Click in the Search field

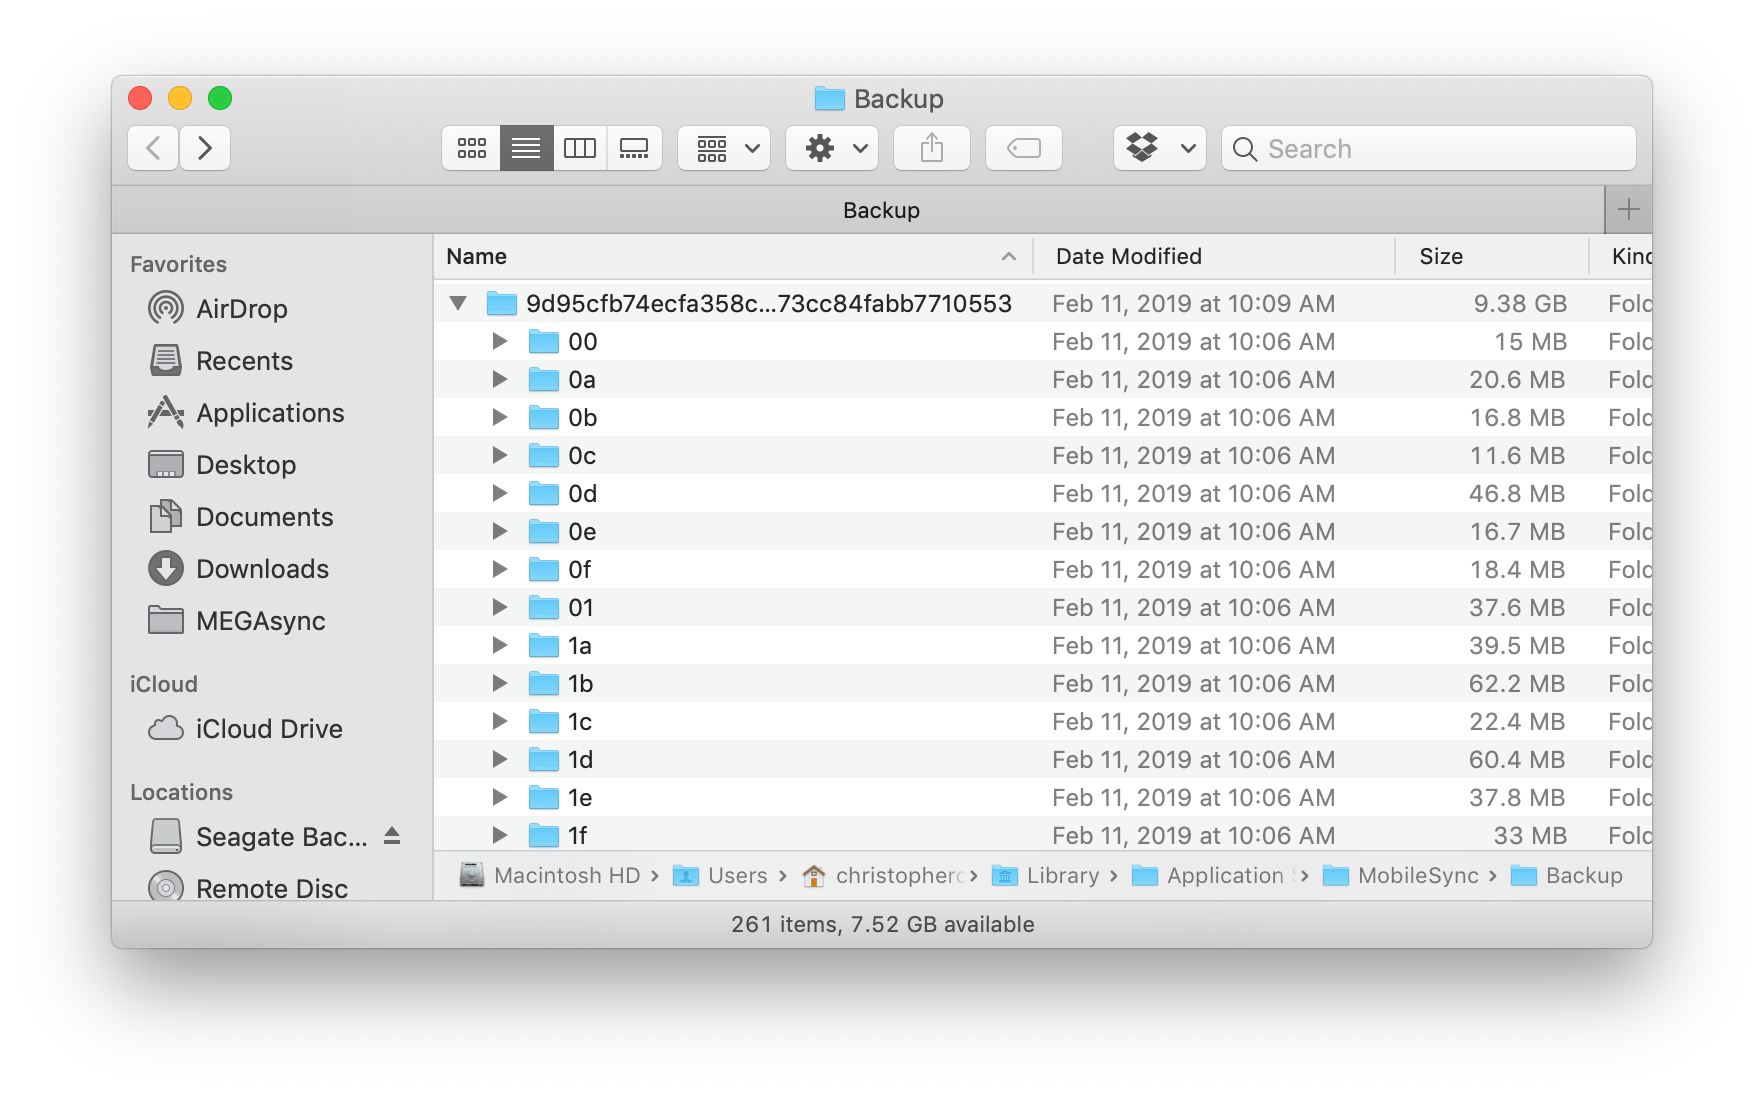click(x=1429, y=148)
